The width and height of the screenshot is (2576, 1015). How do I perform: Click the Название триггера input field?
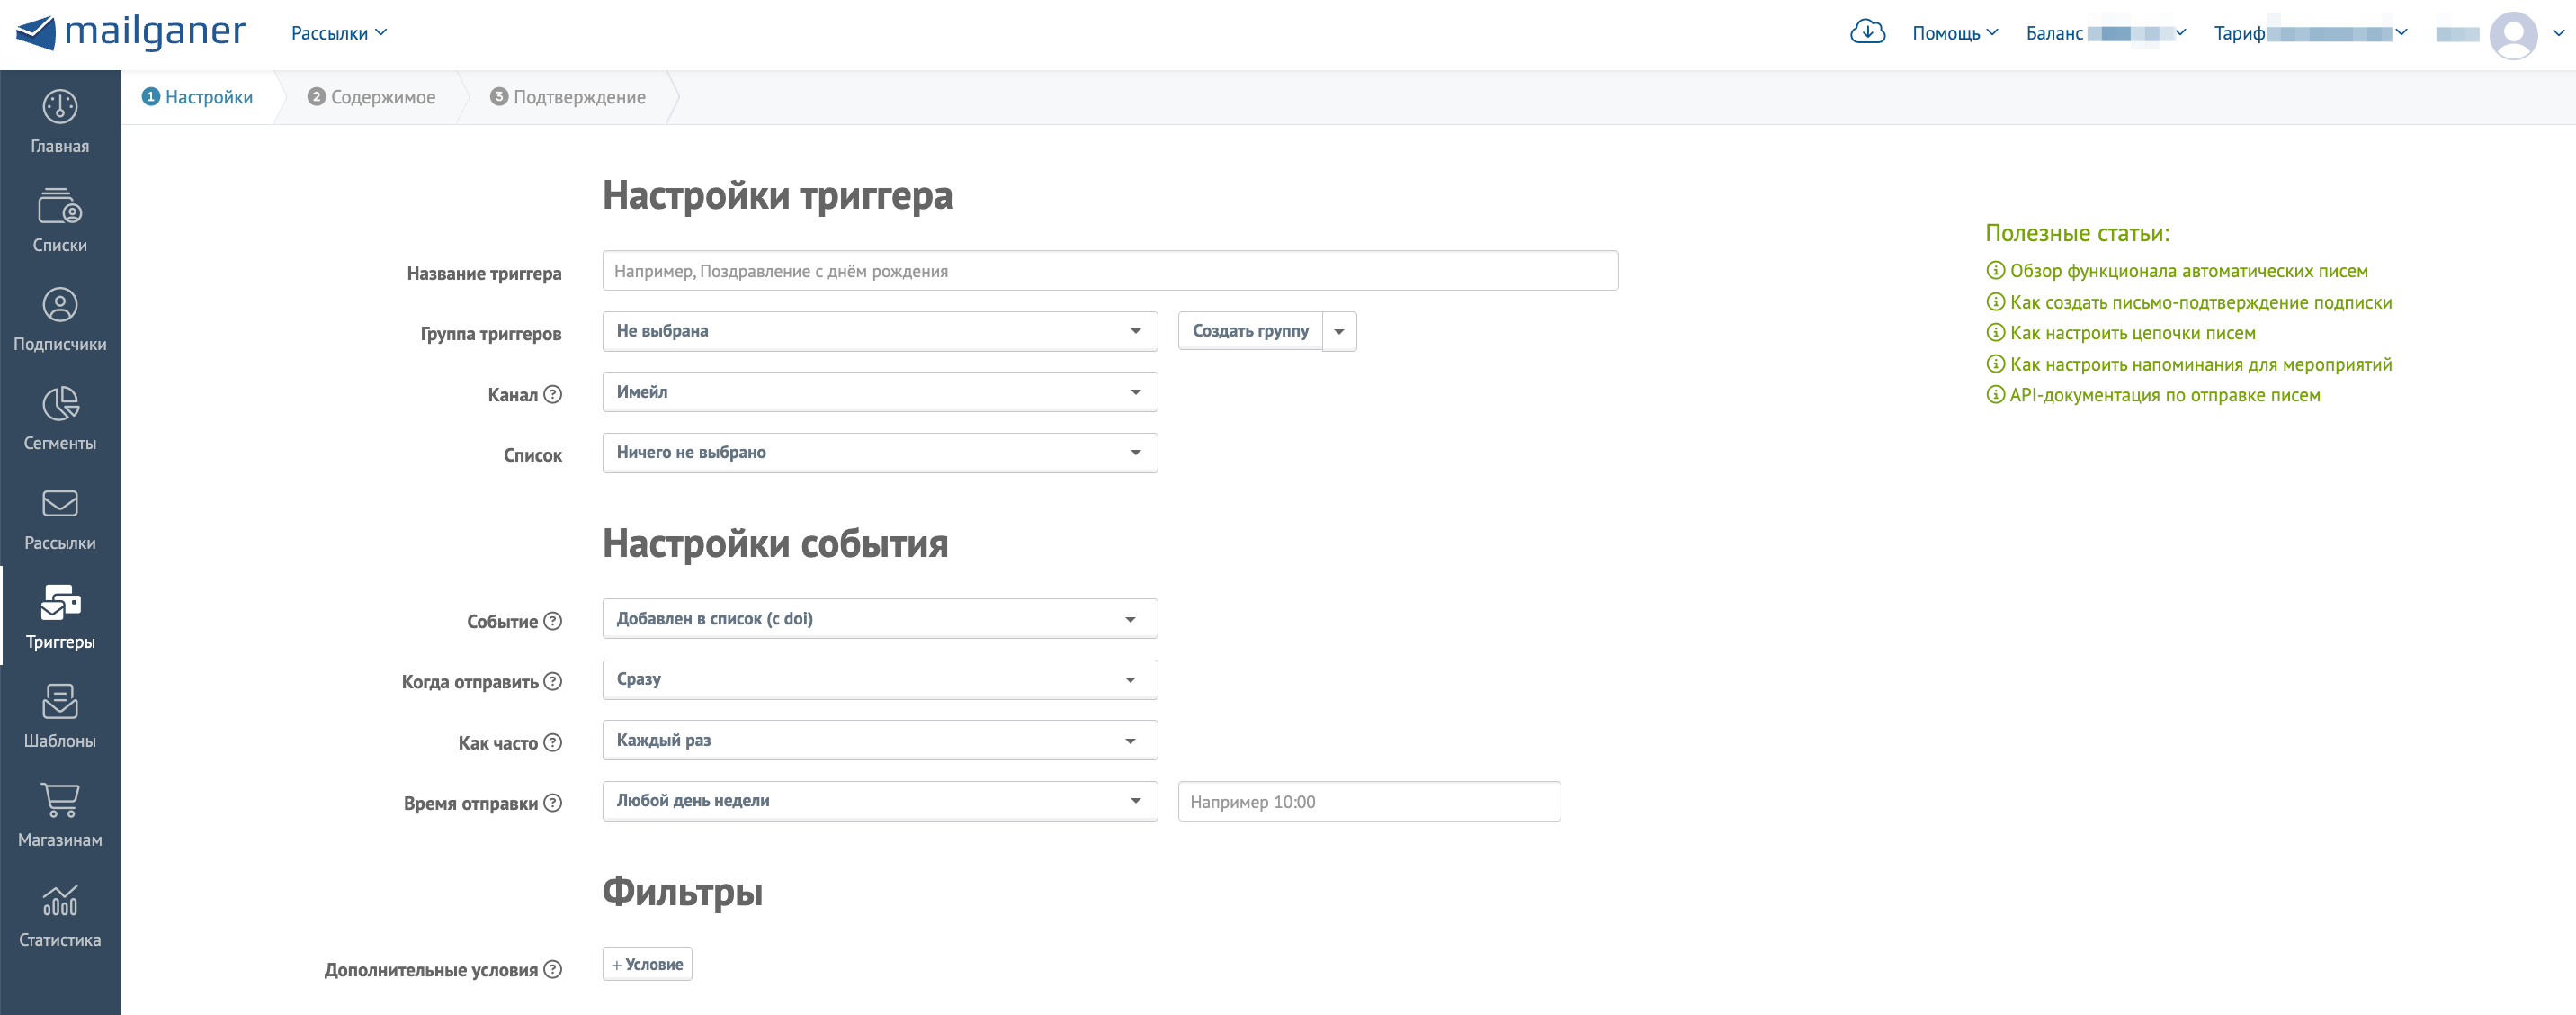pos(1109,271)
